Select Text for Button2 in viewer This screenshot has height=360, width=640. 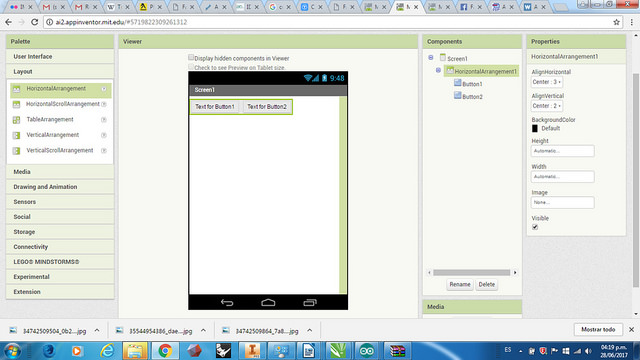(267, 107)
